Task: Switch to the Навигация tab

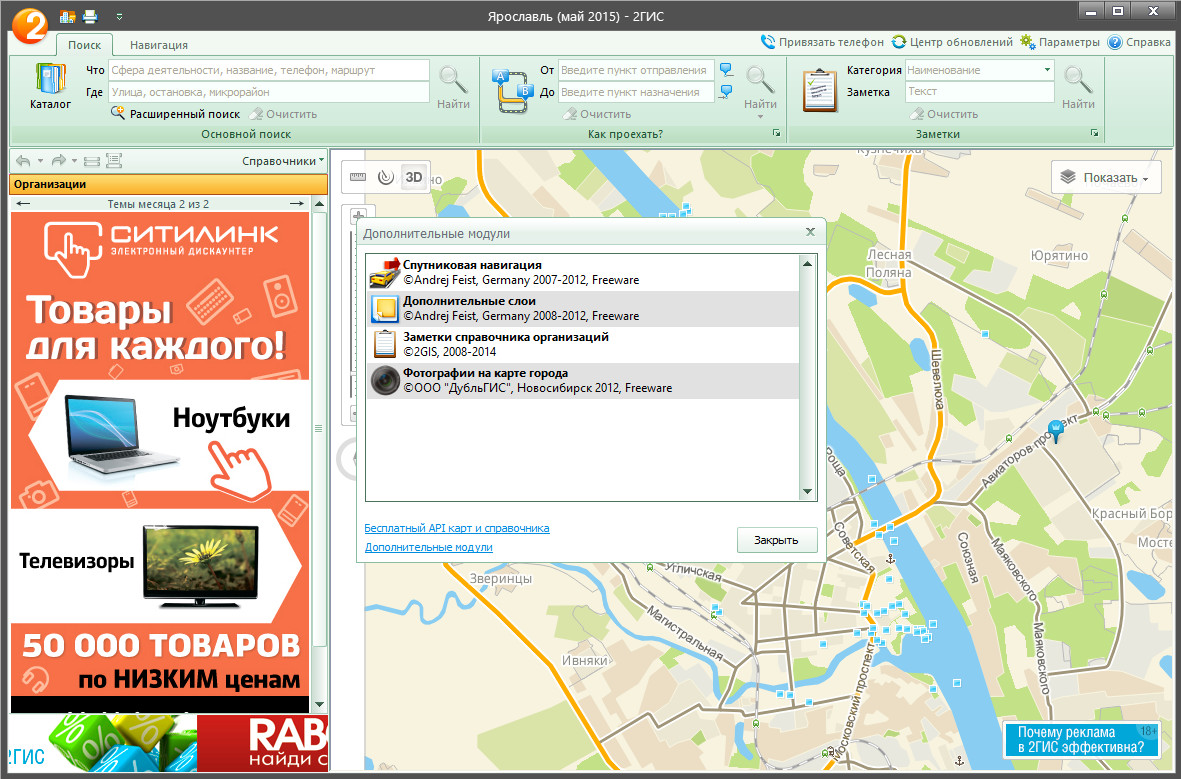Action: click(x=158, y=45)
